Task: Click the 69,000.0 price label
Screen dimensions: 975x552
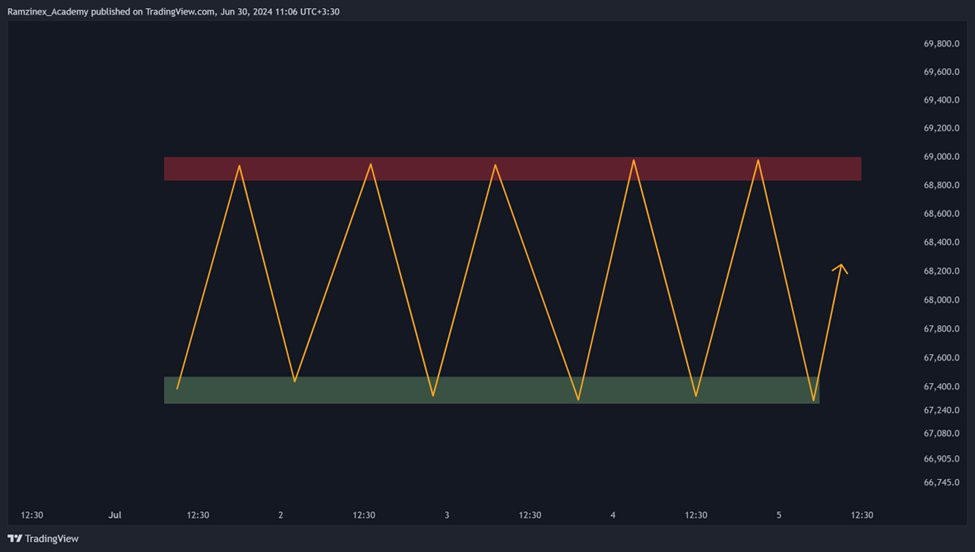Action: click(x=941, y=157)
